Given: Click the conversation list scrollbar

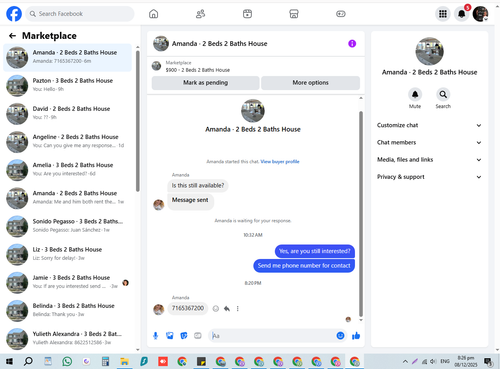Looking at the screenshot, I should 138,121.
